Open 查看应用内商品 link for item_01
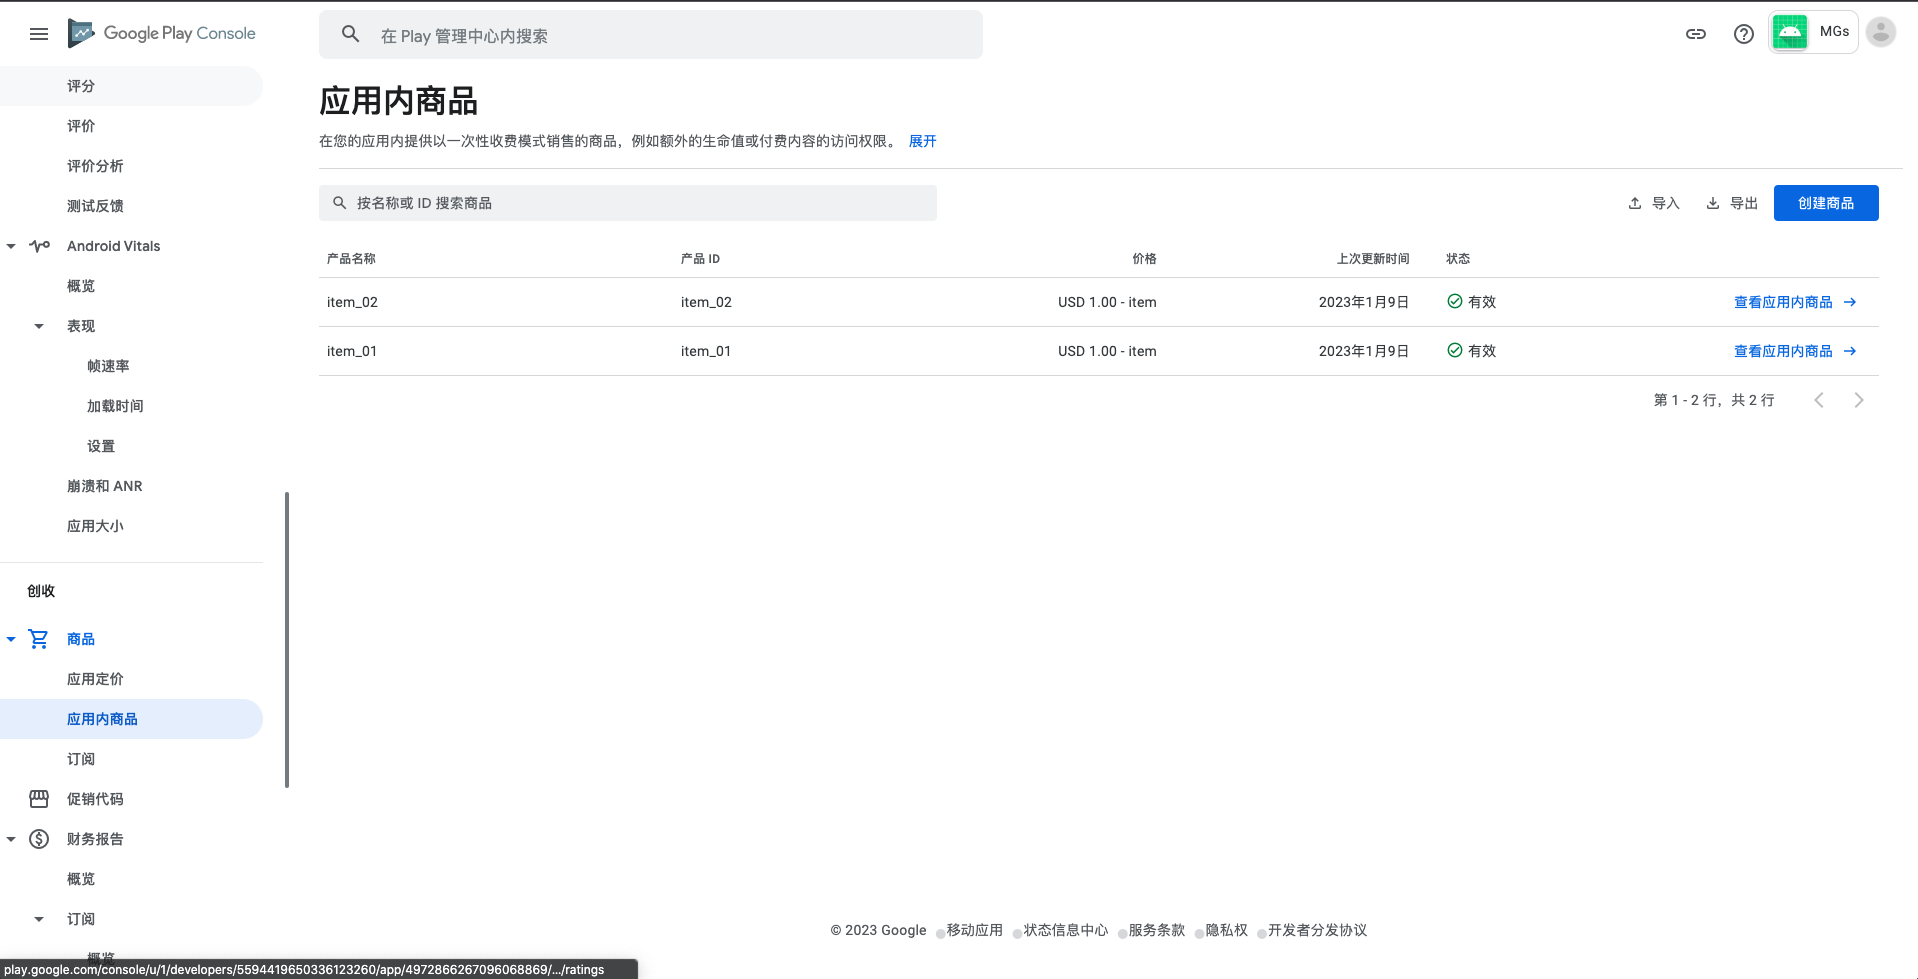 coord(1795,351)
